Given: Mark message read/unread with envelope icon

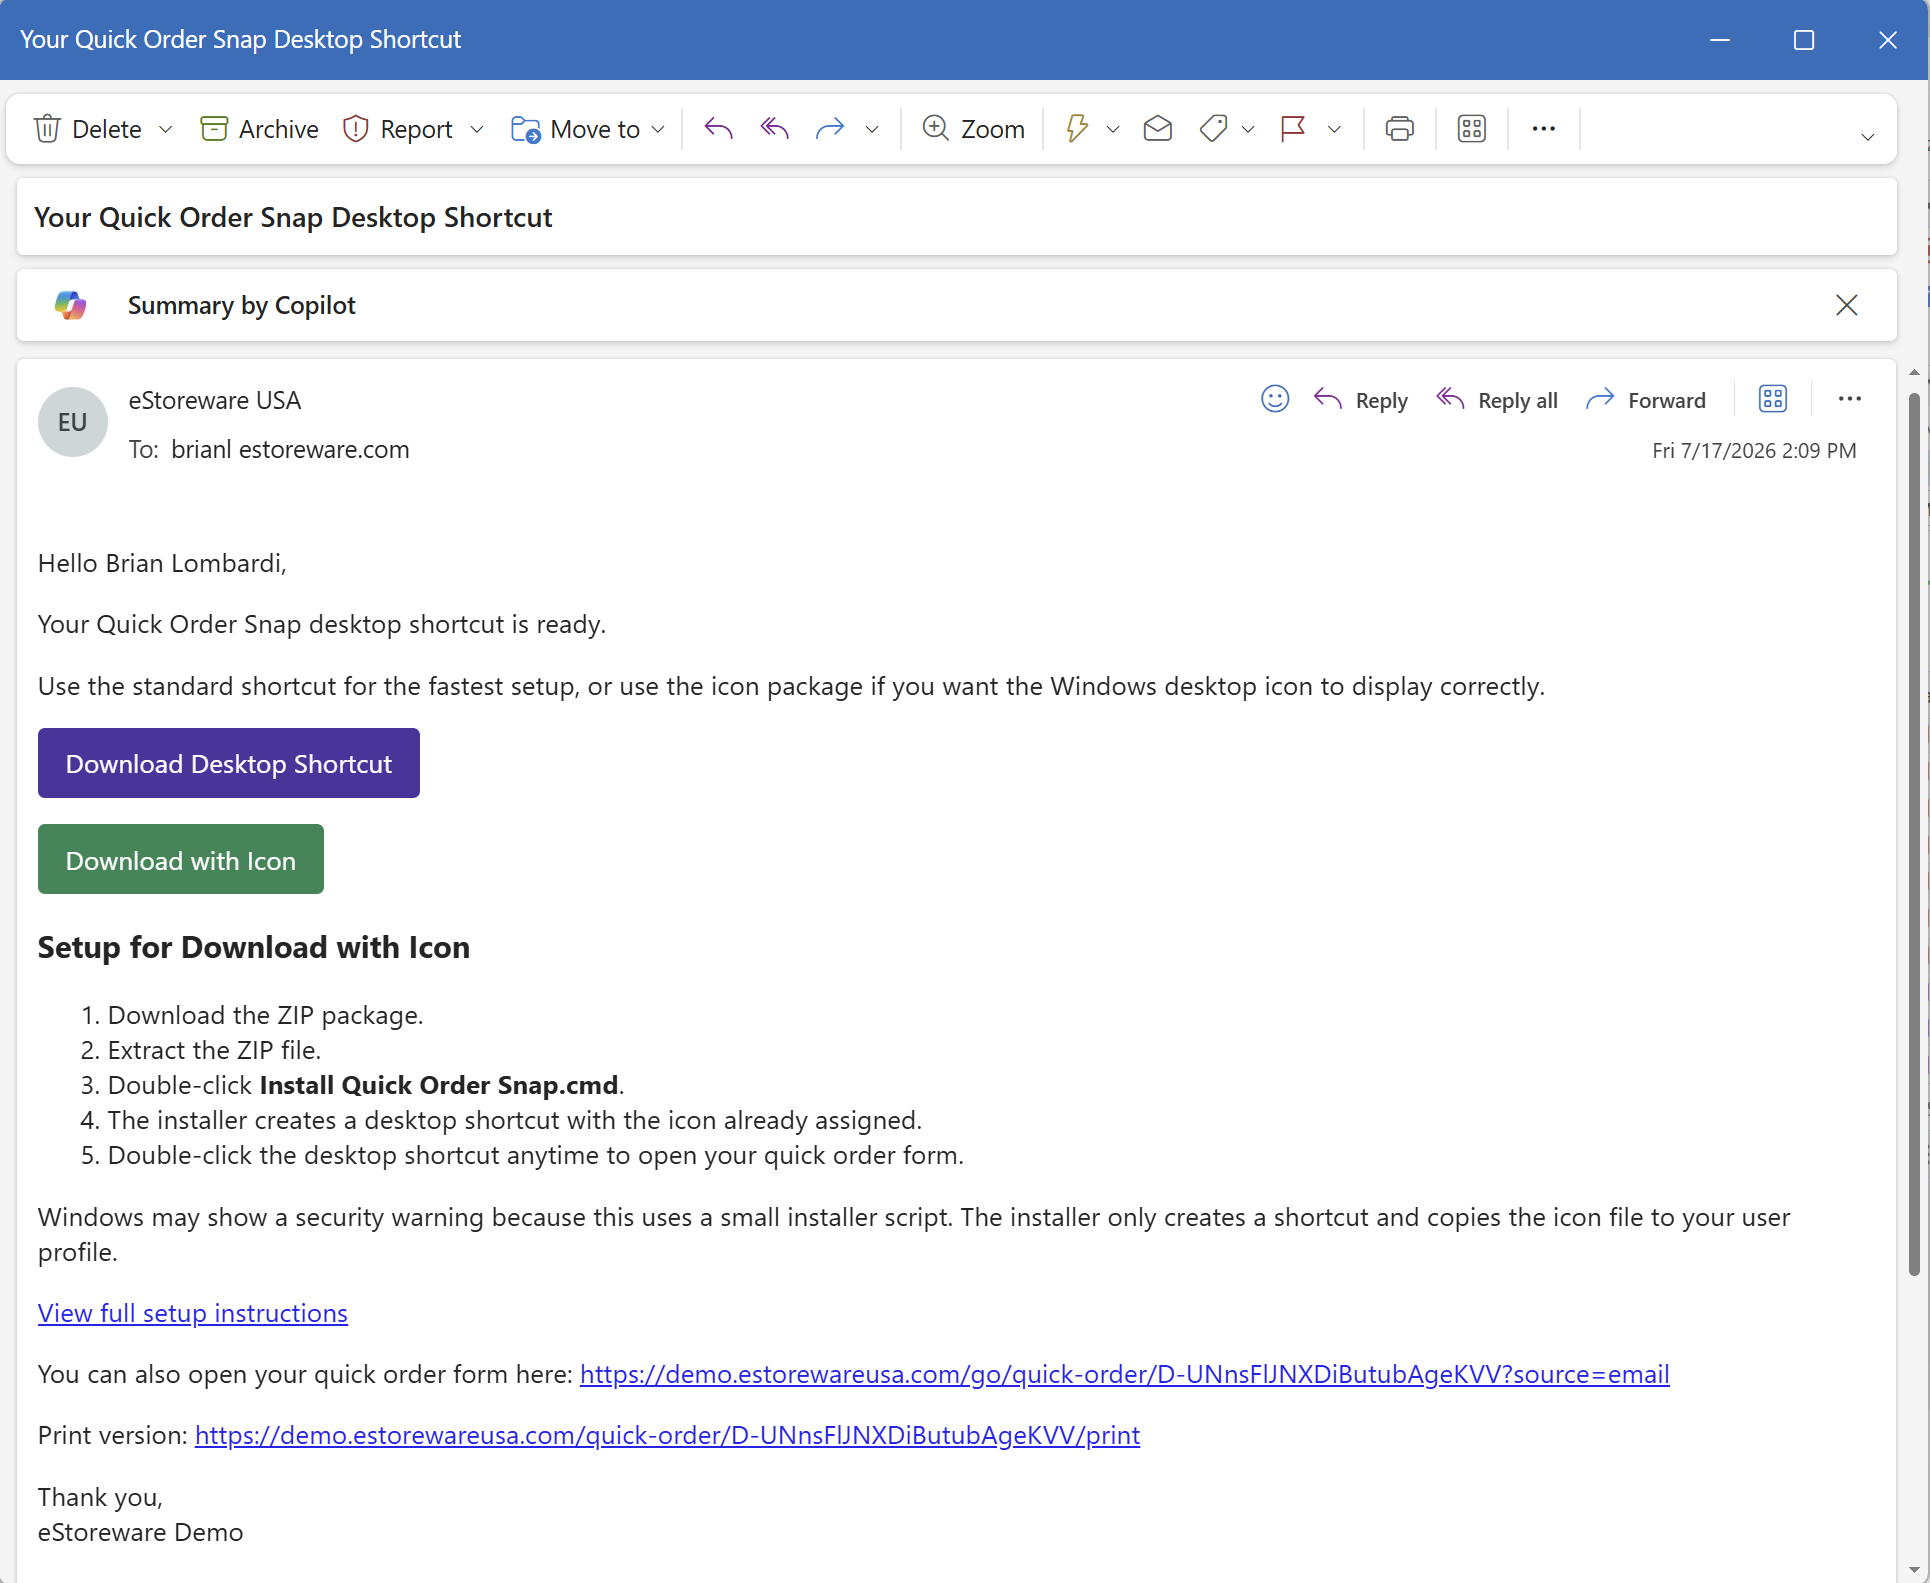Looking at the screenshot, I should click(x=1157, y=128).
